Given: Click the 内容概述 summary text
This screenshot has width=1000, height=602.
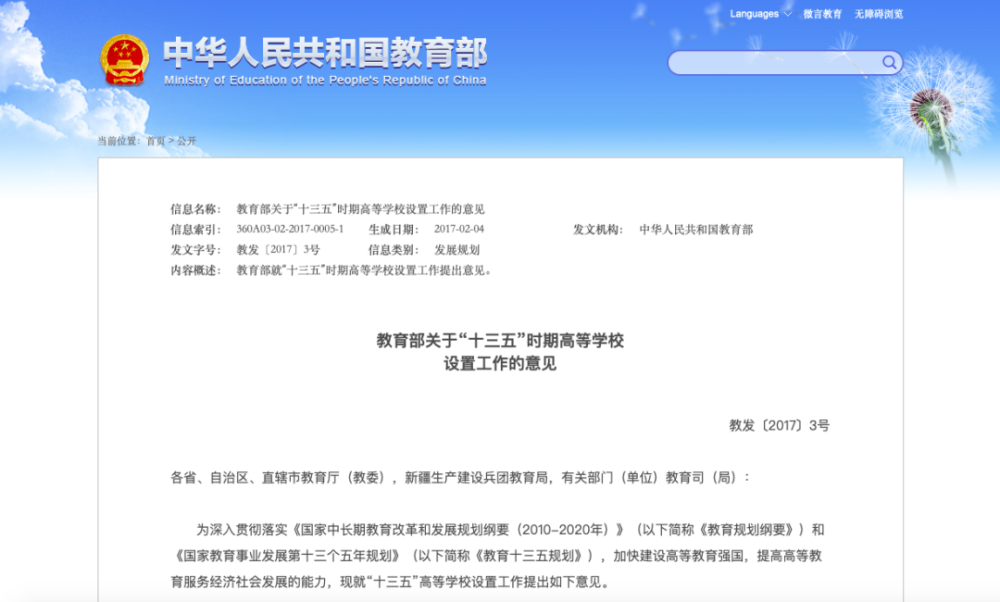Looking at the screenshot, I should pyautogui.click(x=365, y=270).
